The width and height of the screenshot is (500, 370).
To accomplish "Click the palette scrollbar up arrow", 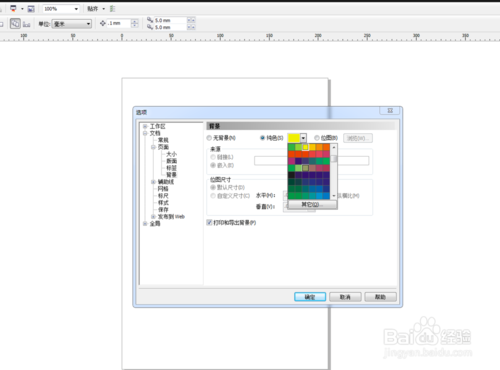I will pyautogui.click(x=334, y=147).
